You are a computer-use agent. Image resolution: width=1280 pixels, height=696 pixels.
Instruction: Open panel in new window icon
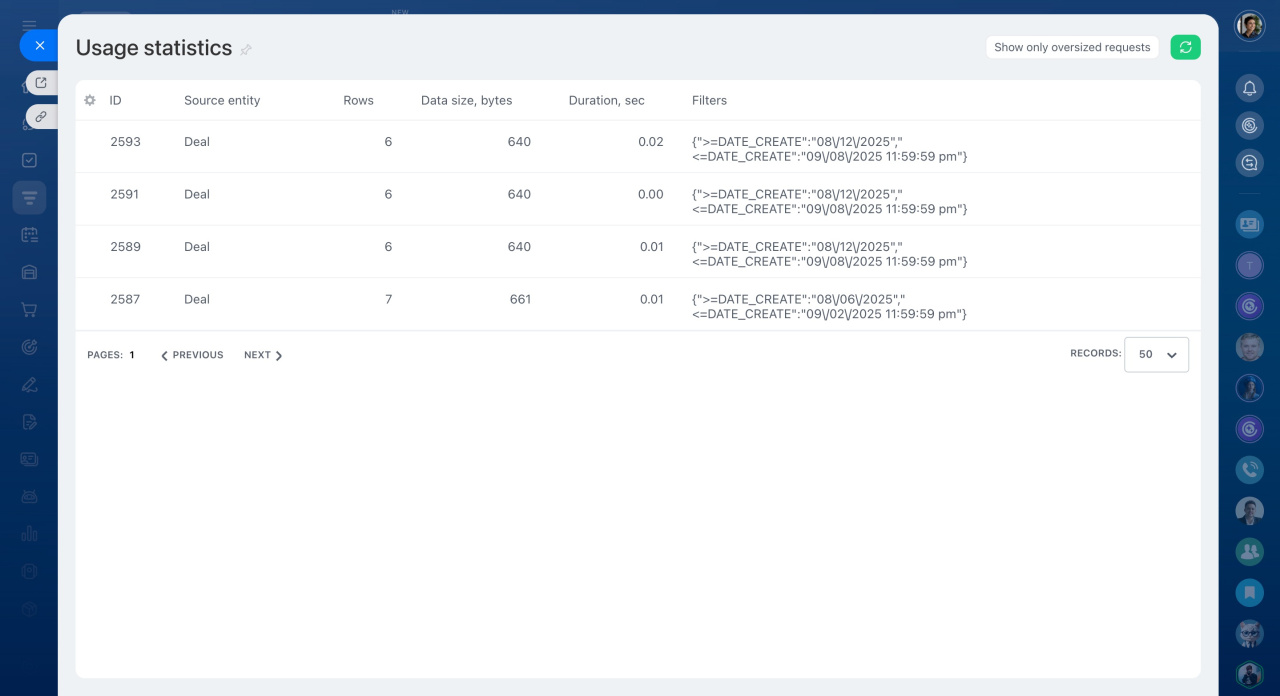tap(41, 83)
